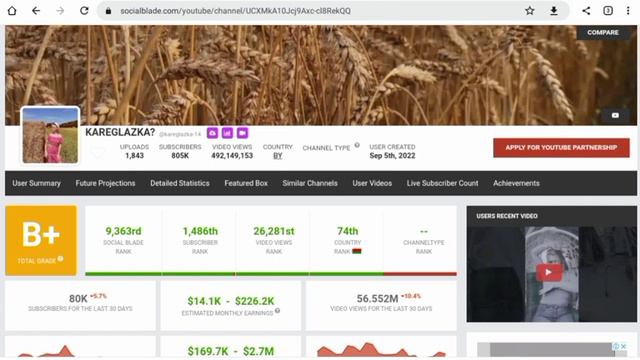Viewport: 640px width, 360px height.
Task: Open the browser tab switcher
Action: click(608, 11)
